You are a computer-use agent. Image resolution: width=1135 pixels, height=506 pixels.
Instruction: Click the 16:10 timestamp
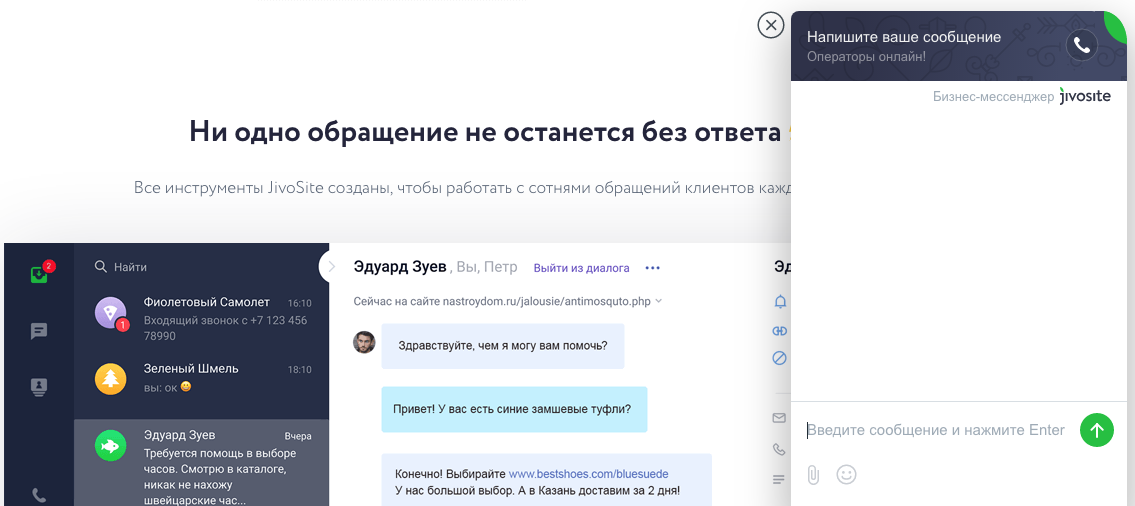(x=300, y=303)
